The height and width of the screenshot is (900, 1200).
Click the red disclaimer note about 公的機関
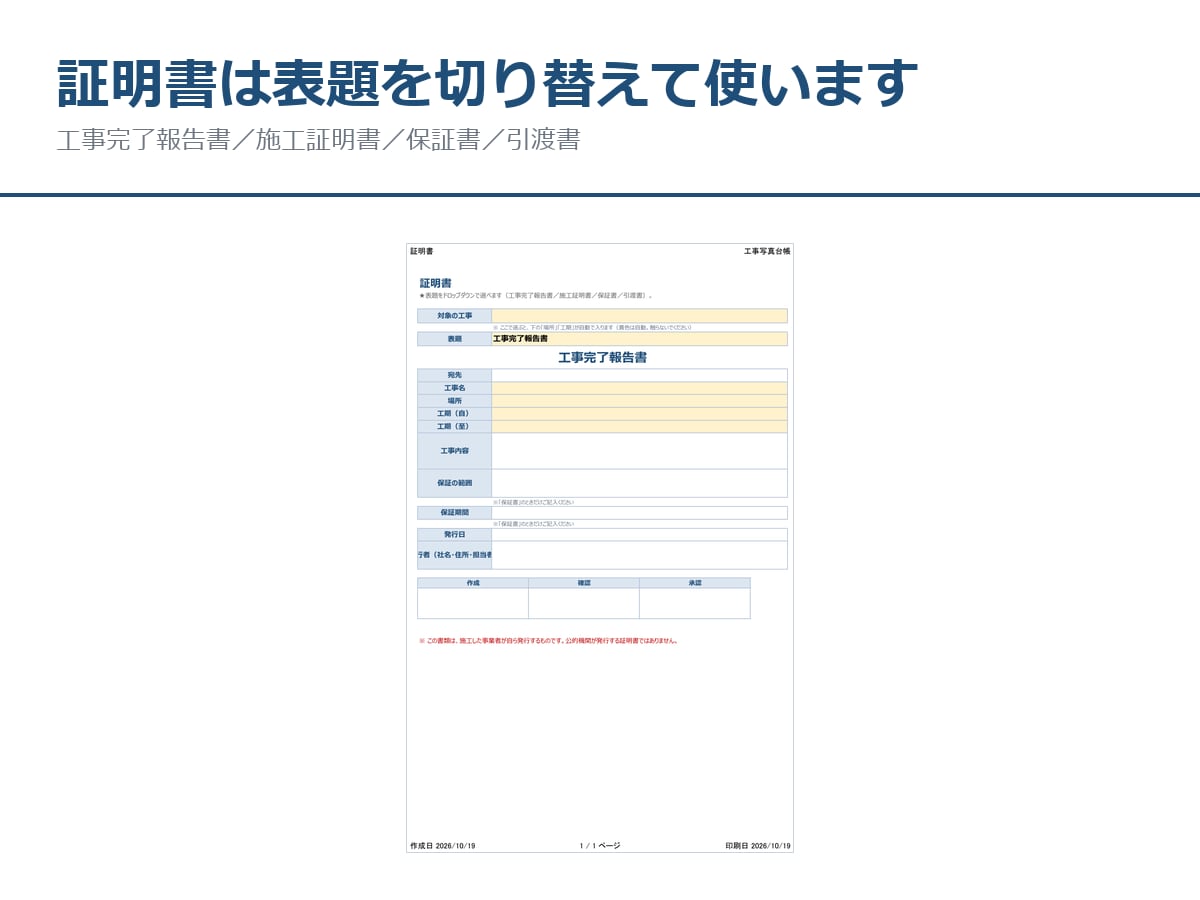(x=548, y=641)
